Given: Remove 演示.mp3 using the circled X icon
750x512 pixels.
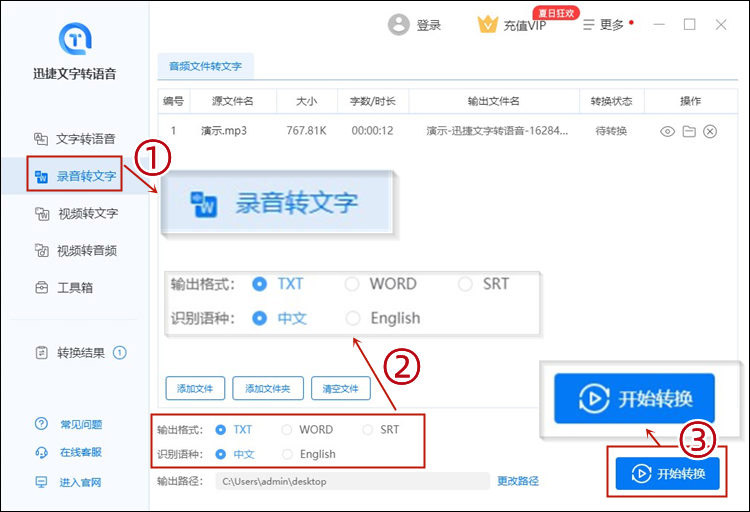Looking at the screenshot, I should click(x=710, y=132).
